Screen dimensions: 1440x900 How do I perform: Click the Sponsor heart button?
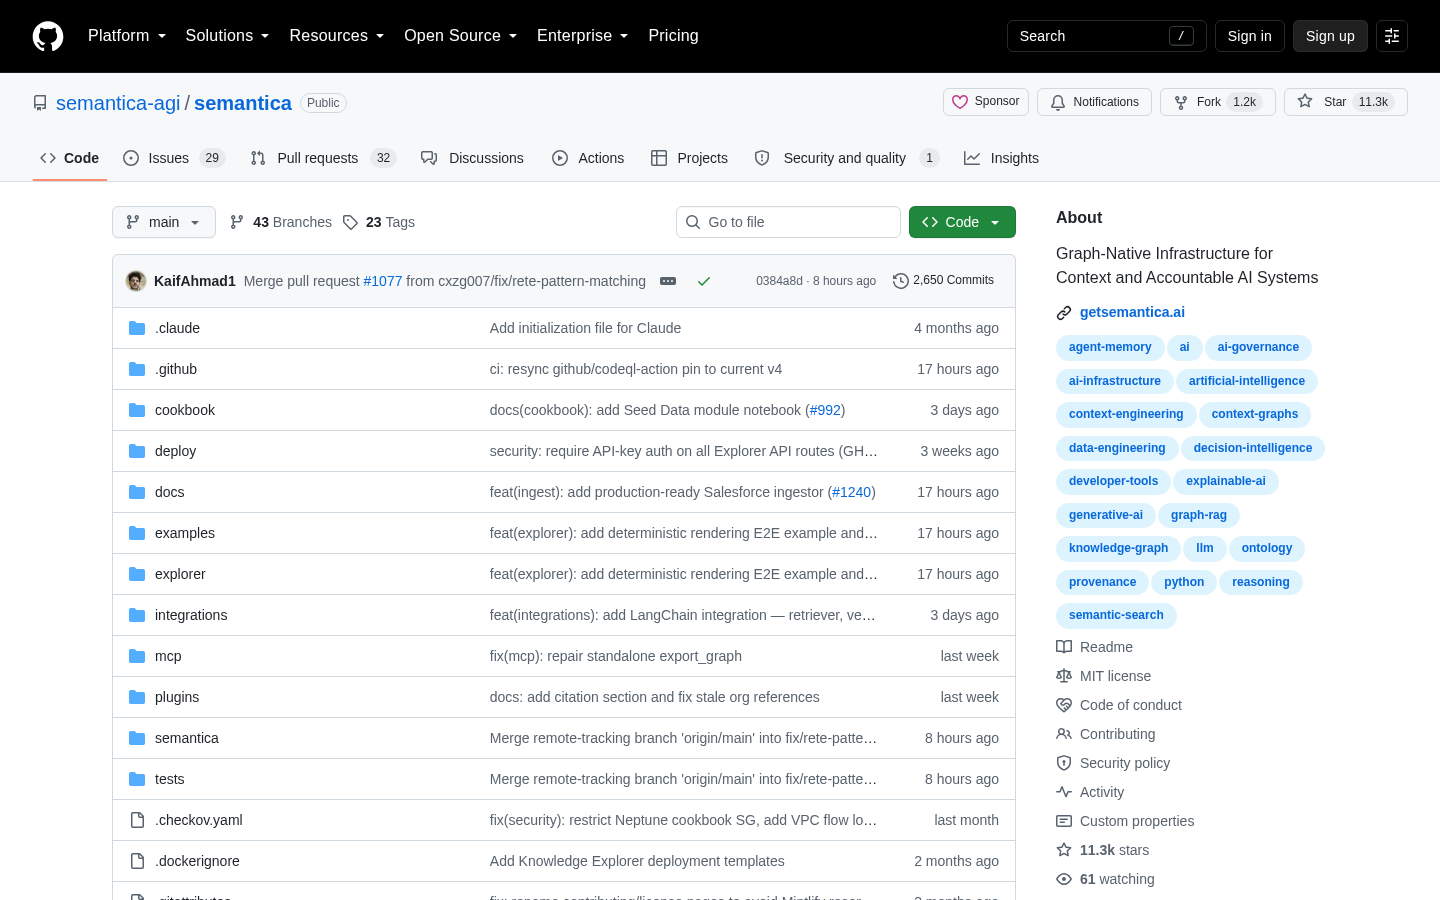986,102
